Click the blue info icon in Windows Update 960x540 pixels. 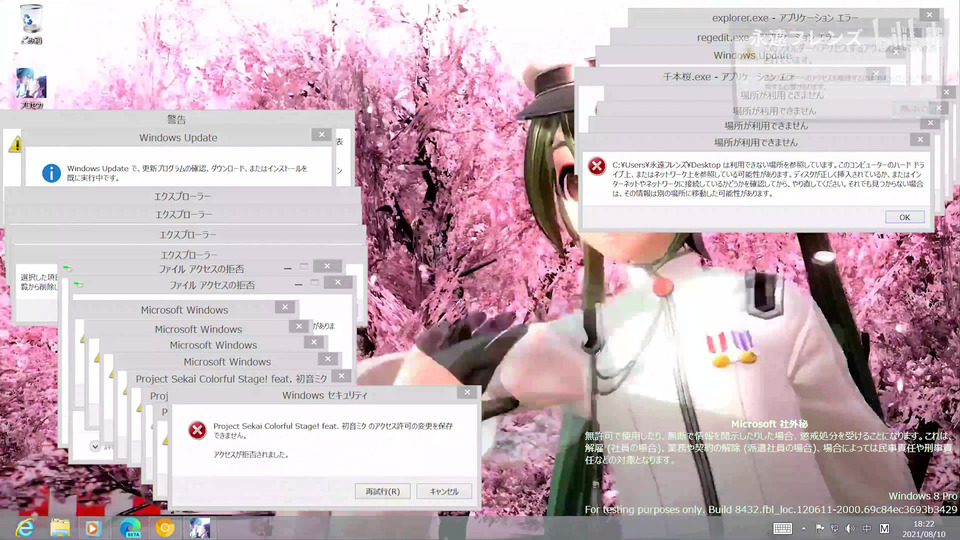pyautogui.click(x=51, y=173)
